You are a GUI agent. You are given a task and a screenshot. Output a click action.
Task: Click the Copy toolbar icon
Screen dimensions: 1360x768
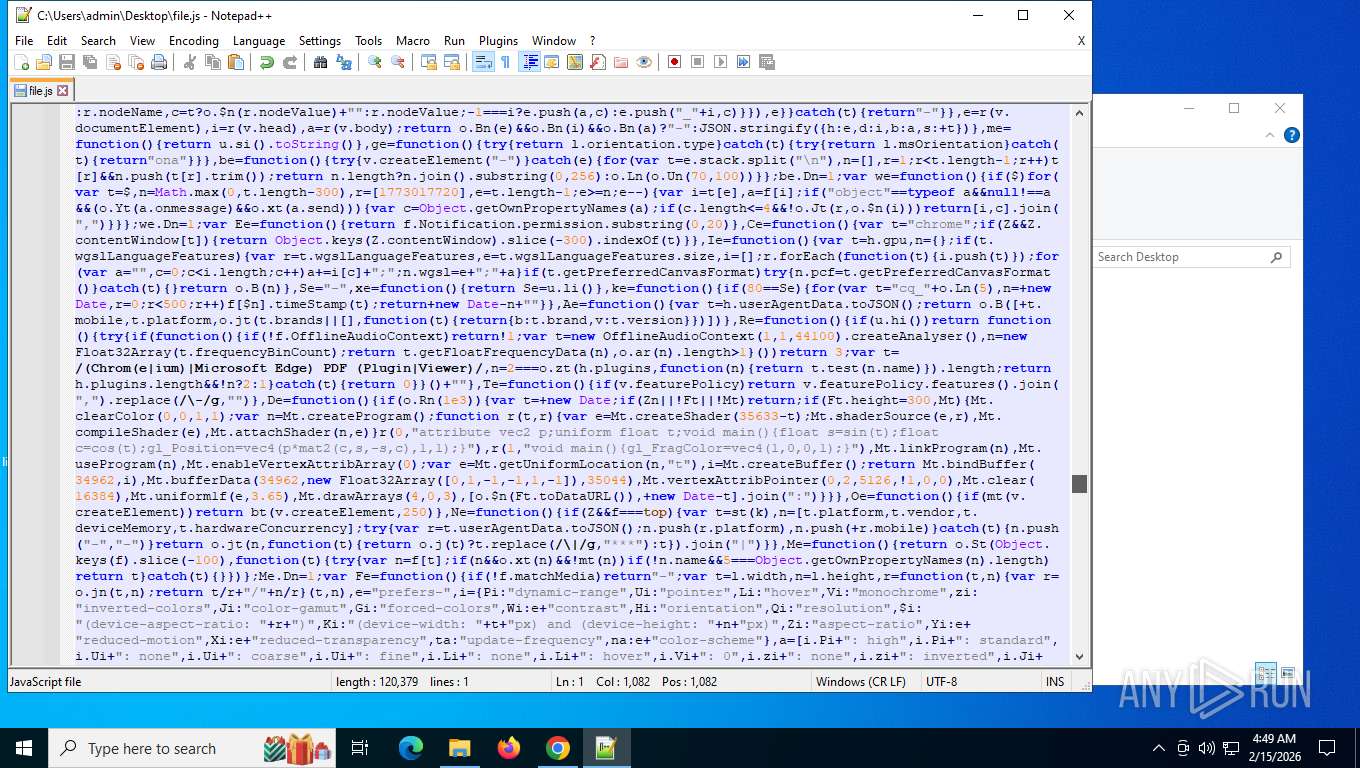[213, 62]
